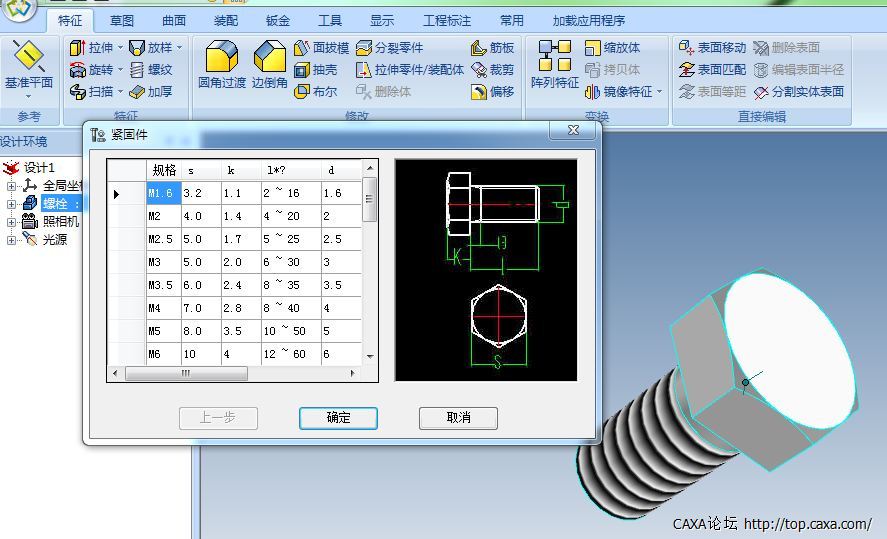This screenshot has width=887, height=539.
Task: Expand the 照相机 camera tree node
Action: click(x=12, y=221)
